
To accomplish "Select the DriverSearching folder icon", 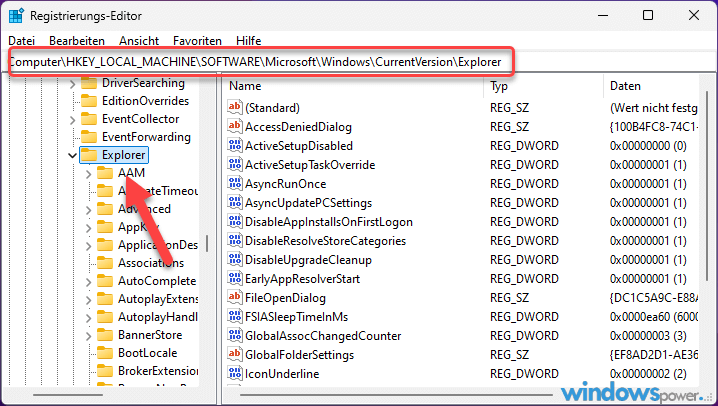I will pyautogui.click(x=89, y=83).
